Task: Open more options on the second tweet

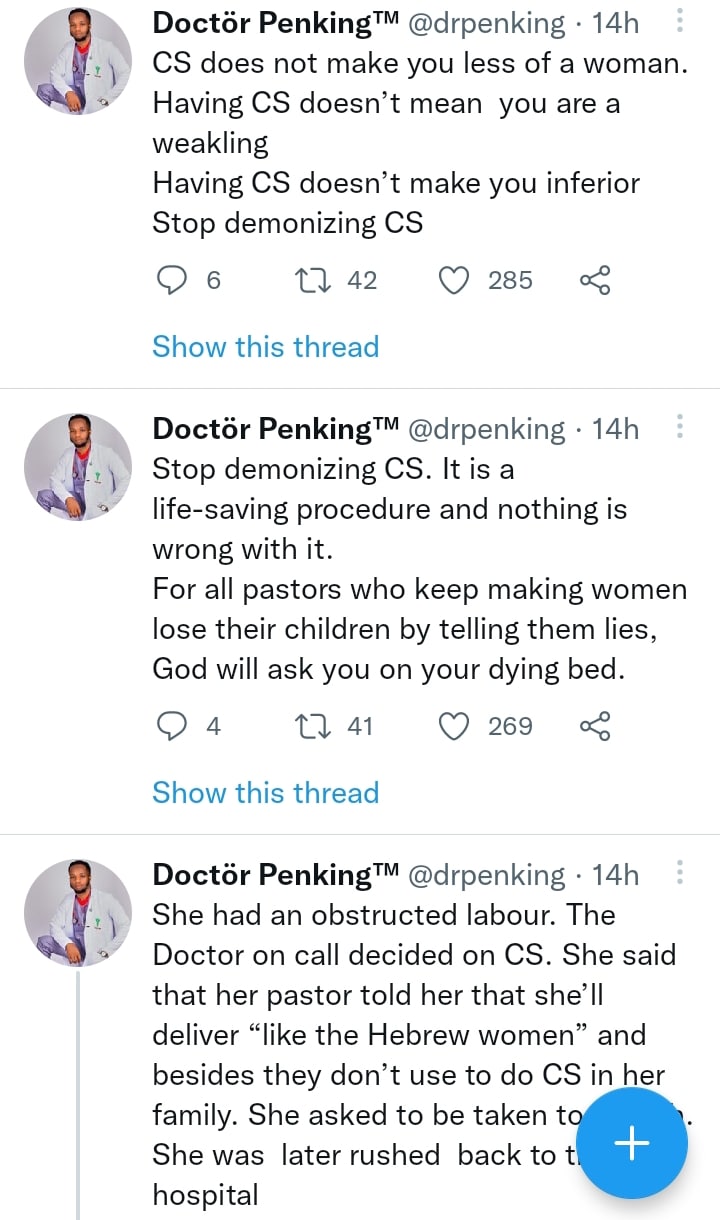Action: pos(680,428)
